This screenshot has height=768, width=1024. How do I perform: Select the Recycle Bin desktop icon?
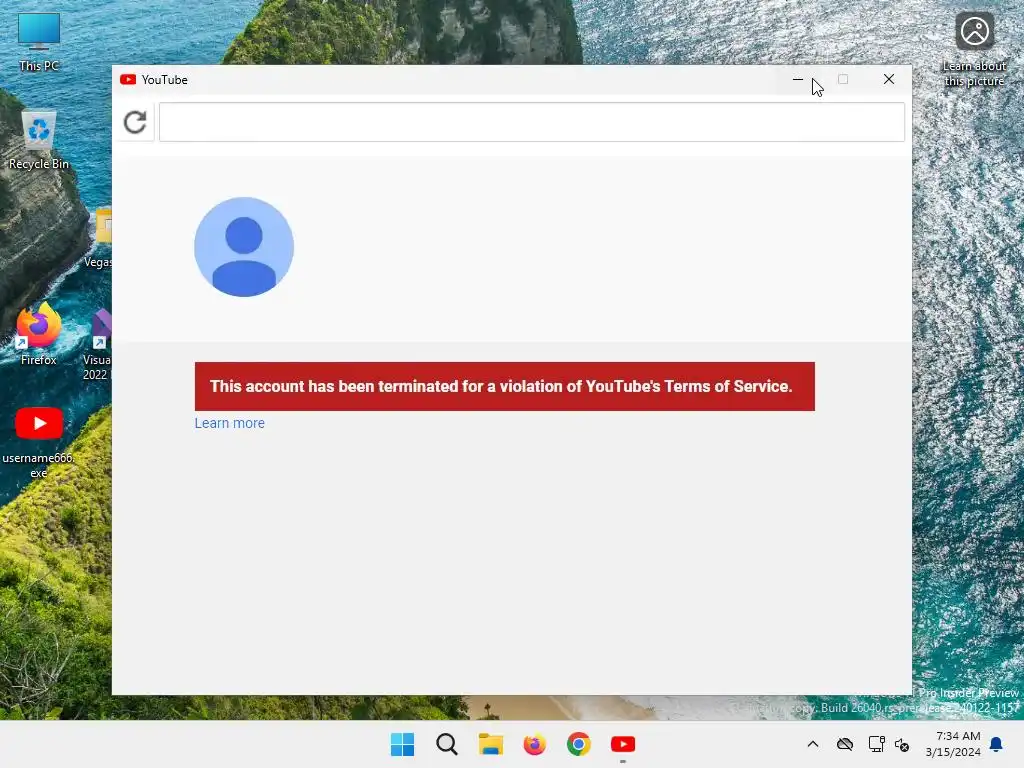click(39, 140)
